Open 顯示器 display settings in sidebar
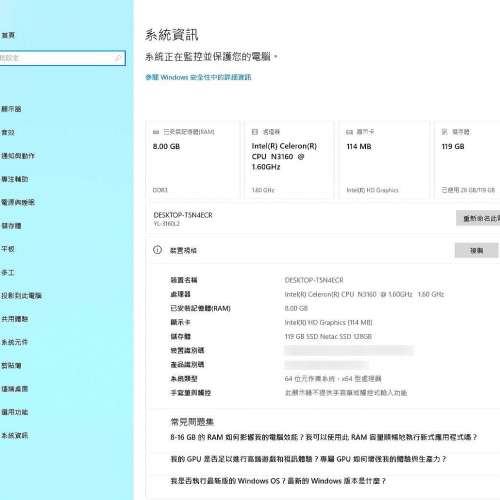The height and width of the screenshot is (500, 500). pos(11,109)
